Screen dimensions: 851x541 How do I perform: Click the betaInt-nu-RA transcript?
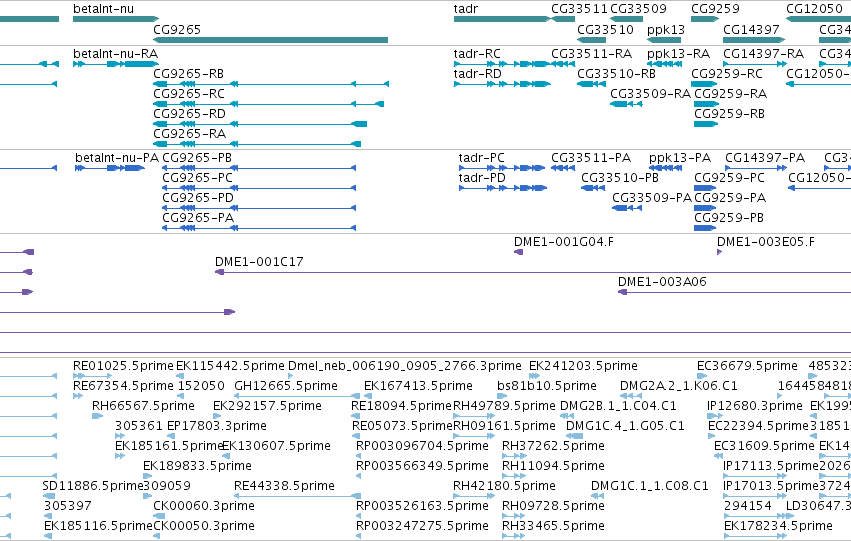(x=116, y=64)
